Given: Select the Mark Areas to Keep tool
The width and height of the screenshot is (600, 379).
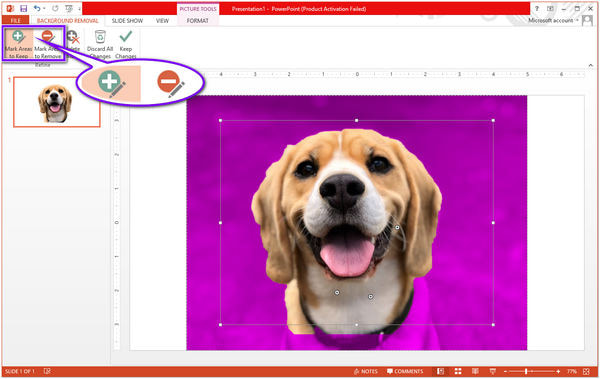Looking at the screenshot, I should 18,44.
